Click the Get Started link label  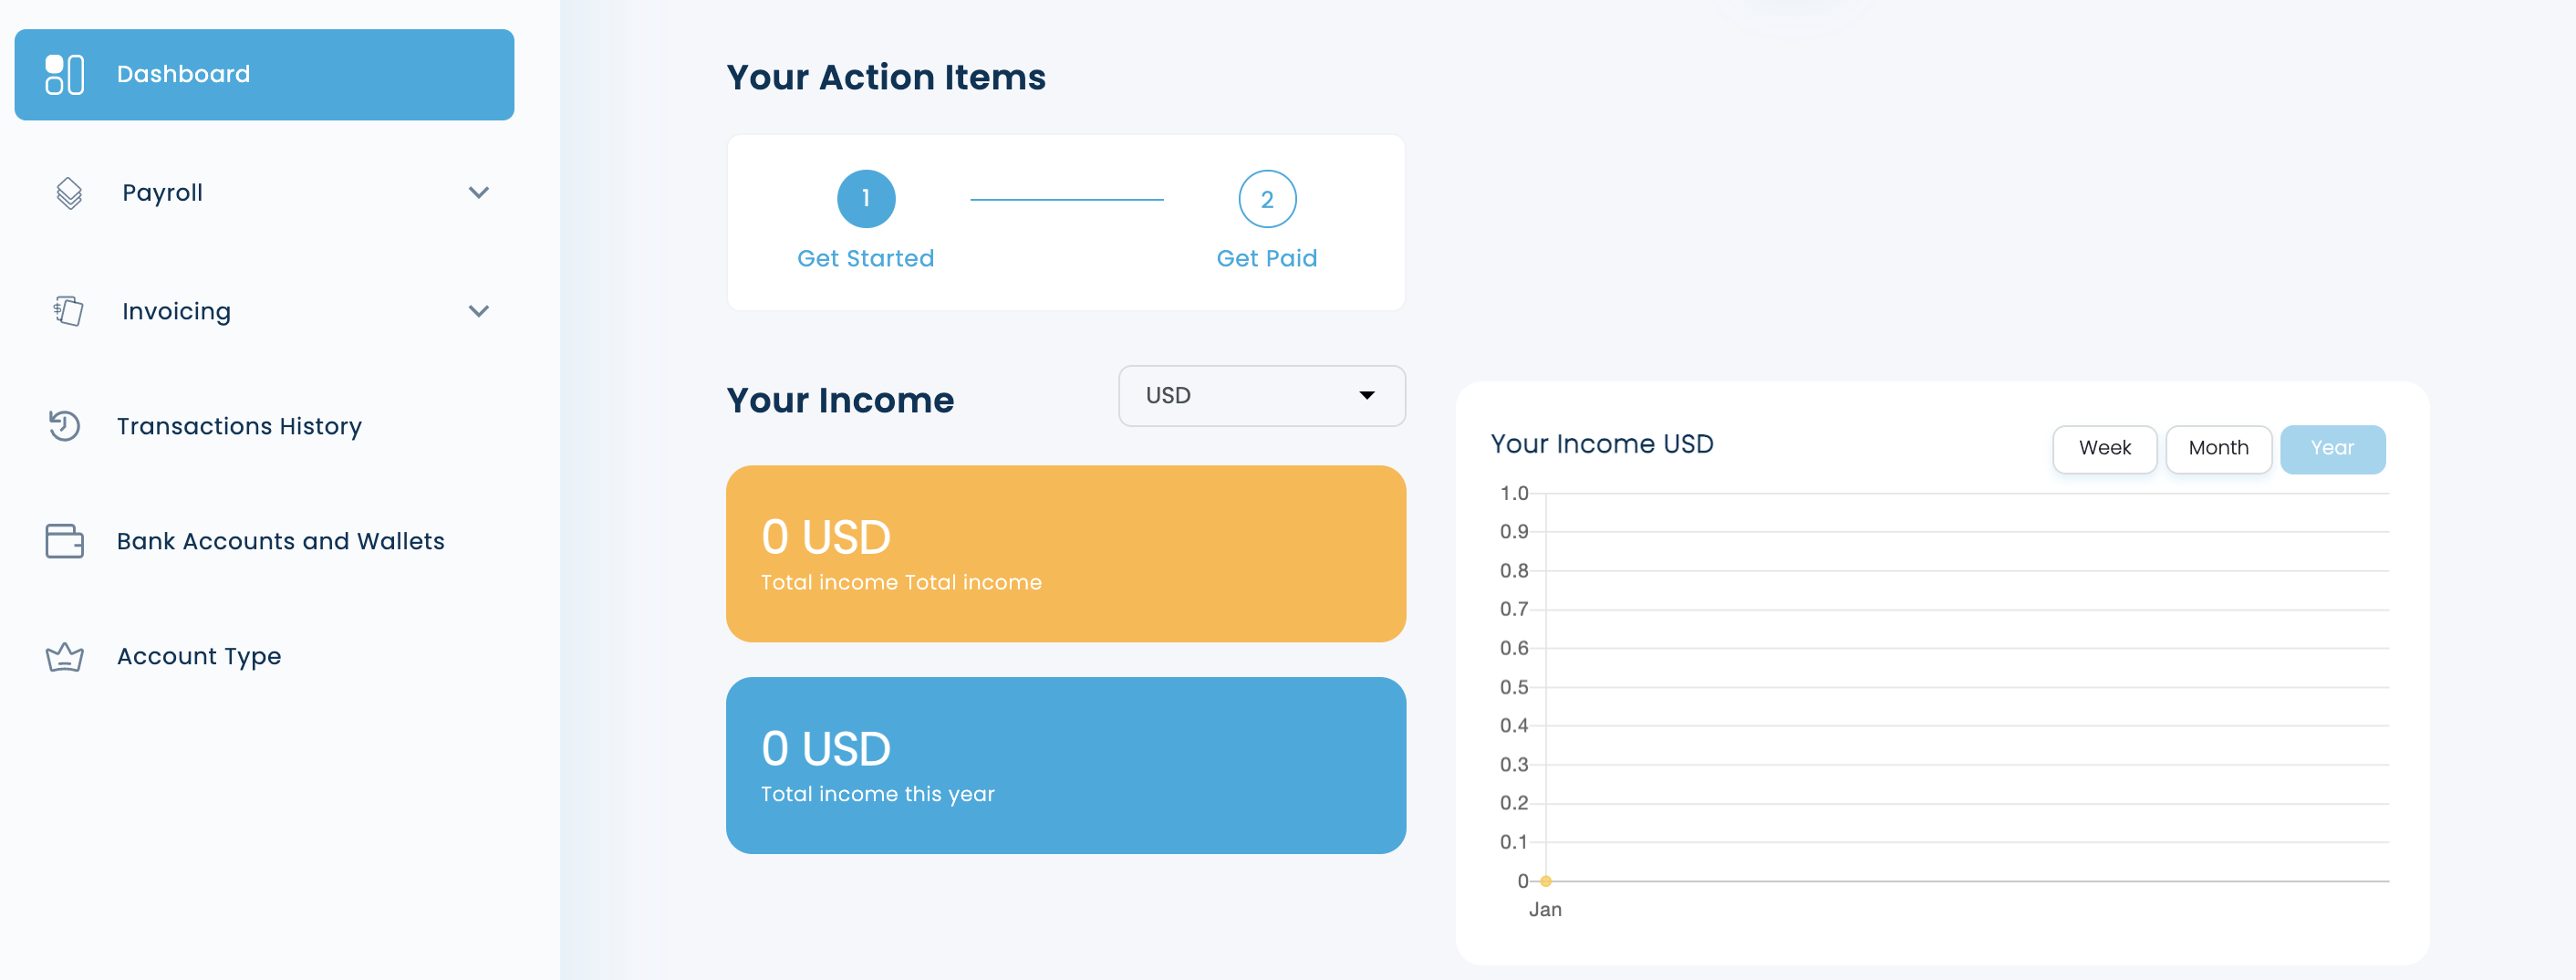865,259
